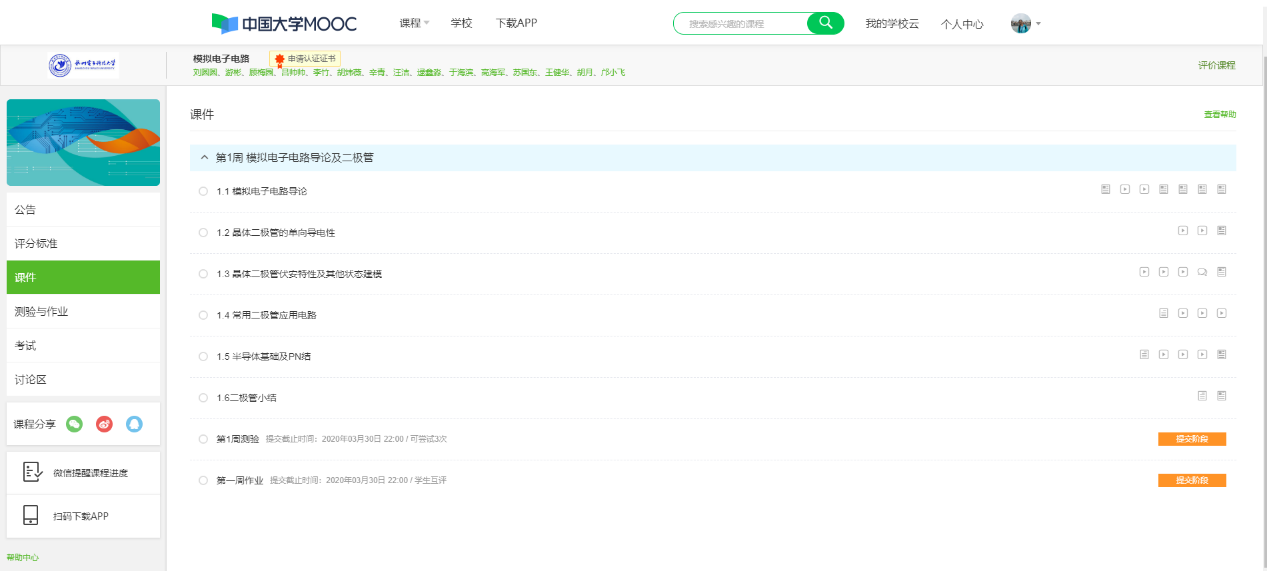Screen dimensions: 1267x571
Task: Click the university logo in course header
Action: coord(83,65)
